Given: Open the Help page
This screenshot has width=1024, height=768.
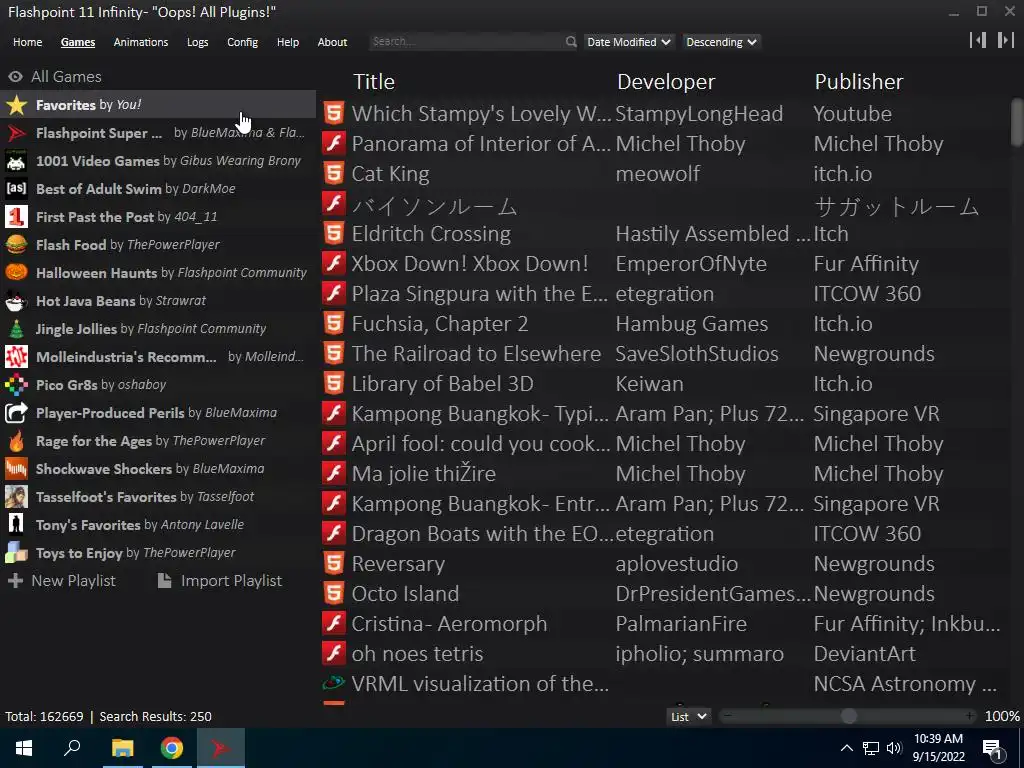Looking at the screenshot, I should click(287, 42).
